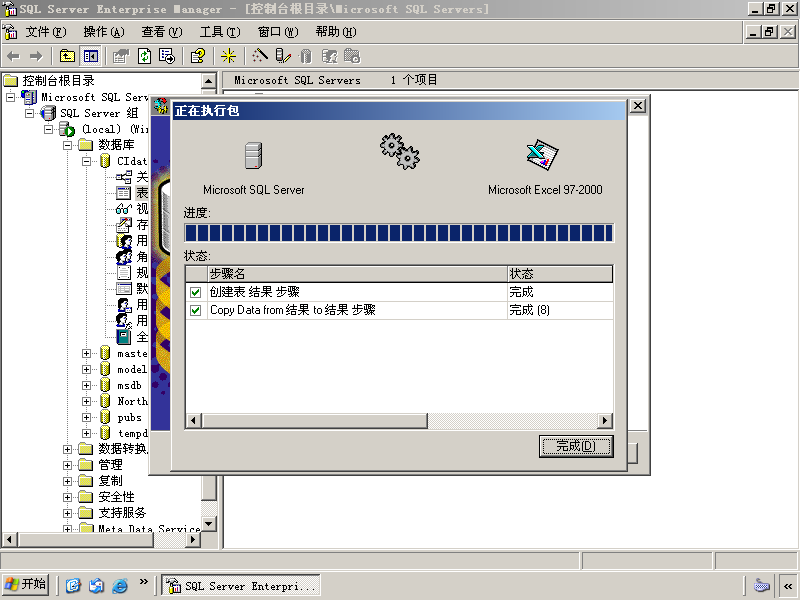Collapse the 数据库 folder node
The image size is (800, 600).
(x=67, y=145)
